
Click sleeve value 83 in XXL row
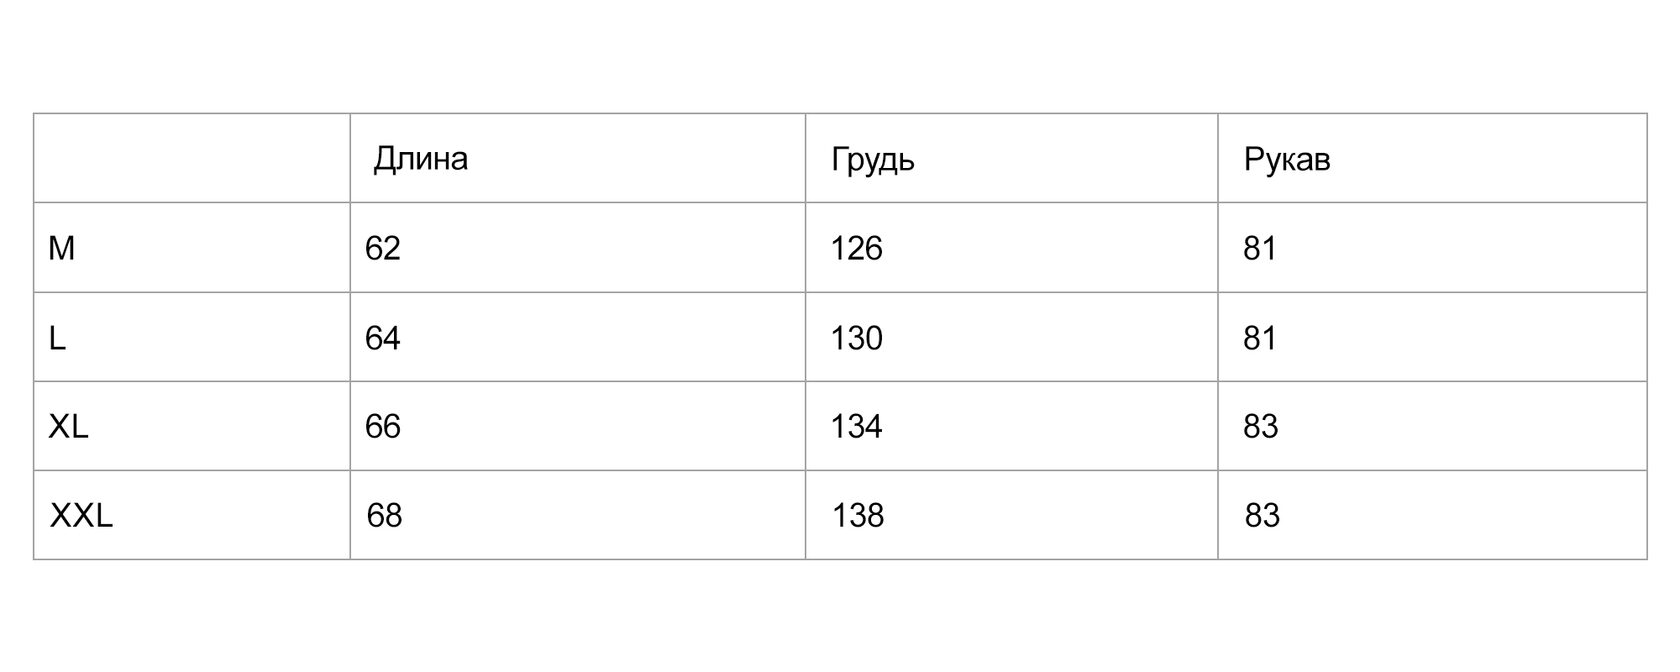point(1262,516)
